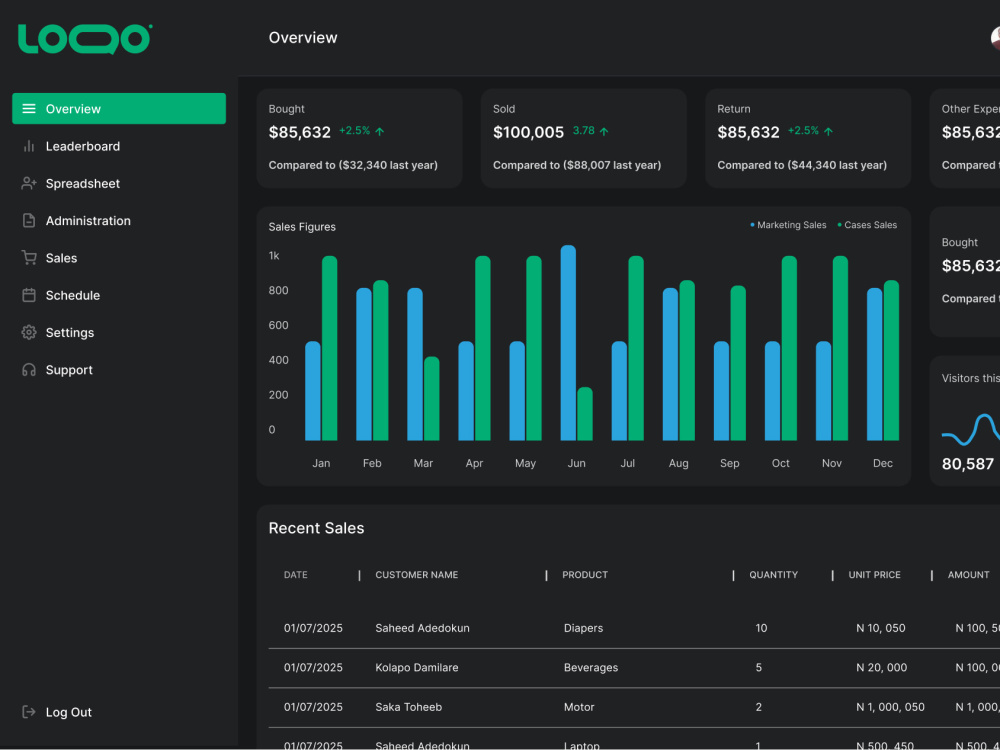Screen dimensions: 1000x750
Task: Open the Schedule page
Action: coord(73,295)
